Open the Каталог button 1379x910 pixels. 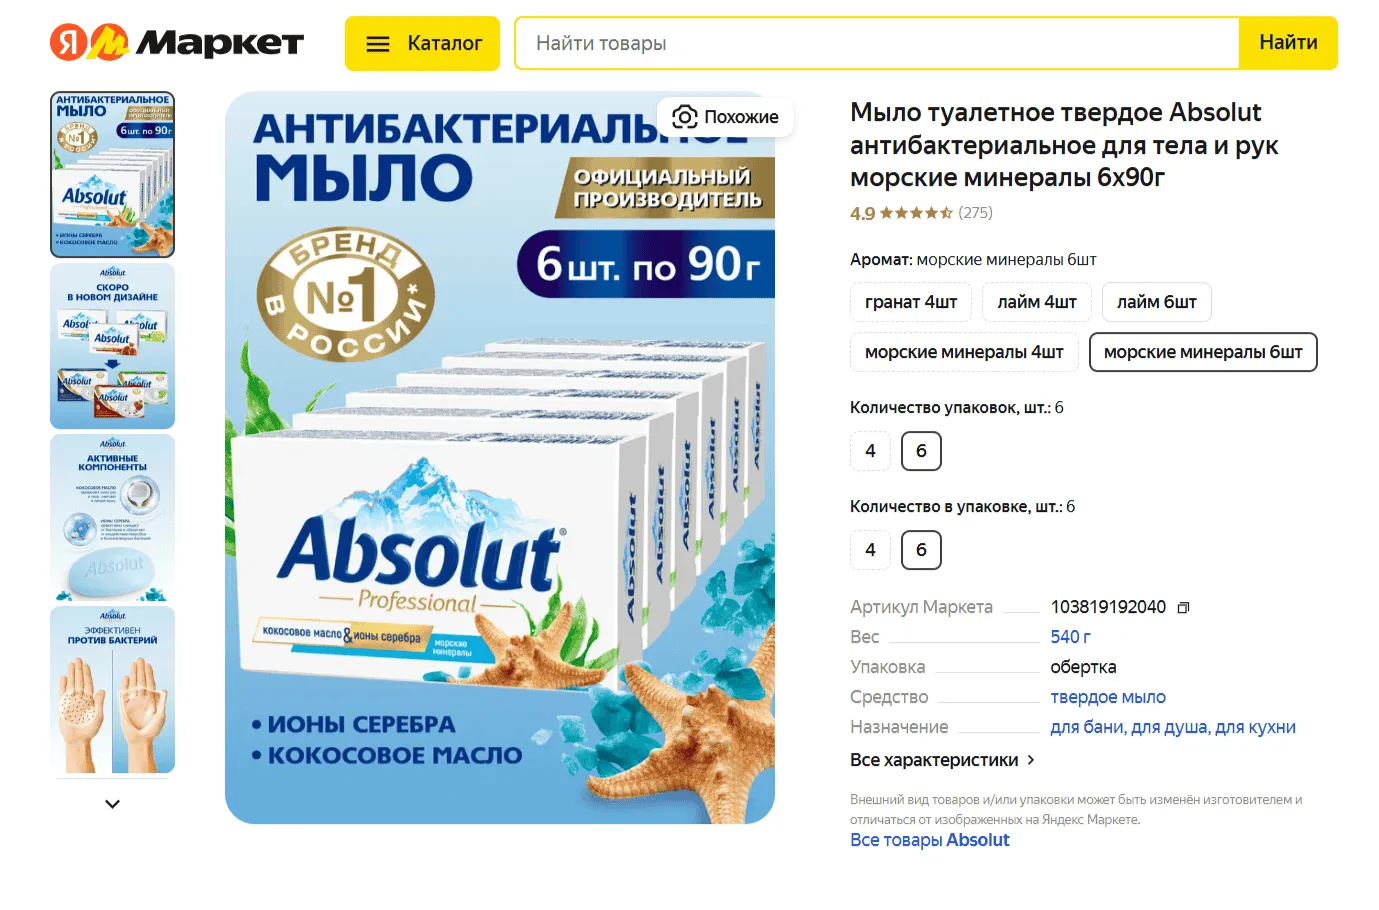coord(422,44)
